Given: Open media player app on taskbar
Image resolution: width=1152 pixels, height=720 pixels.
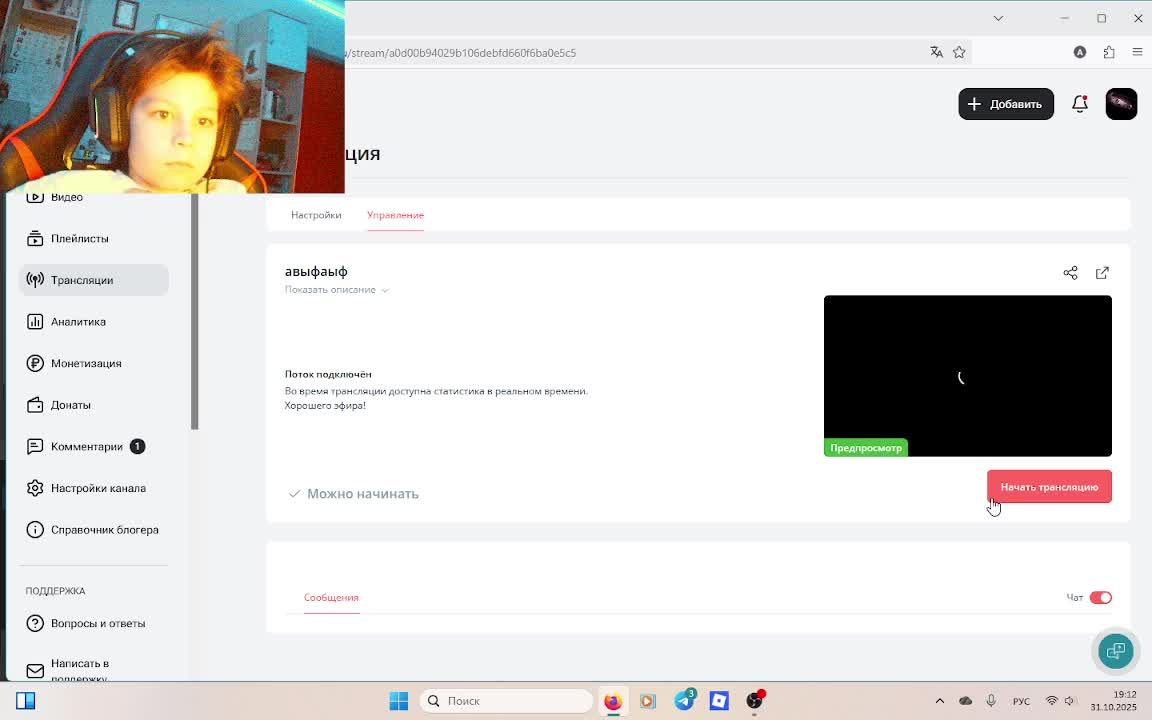Looking at the screenshot, I should (x=648, y=701).
